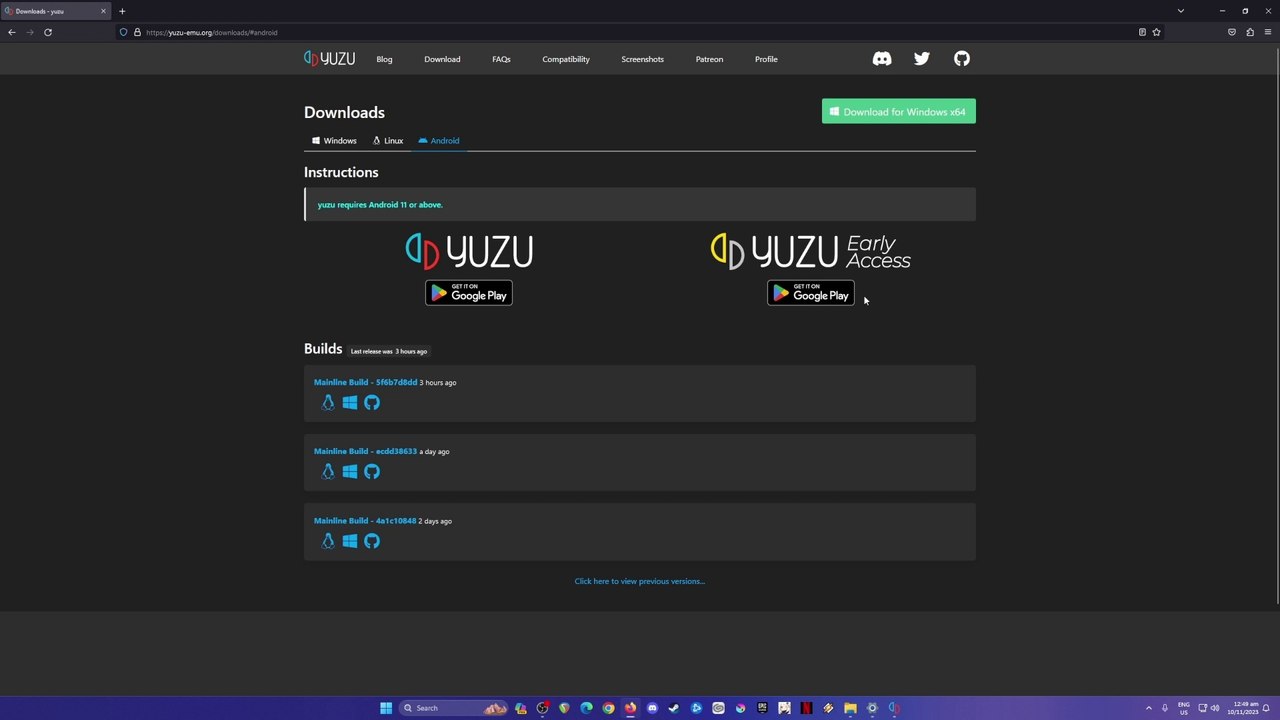Visit yuzu's Twitter page icon
The width and height of the screenshot is (1280, 720).
point(922,59)
